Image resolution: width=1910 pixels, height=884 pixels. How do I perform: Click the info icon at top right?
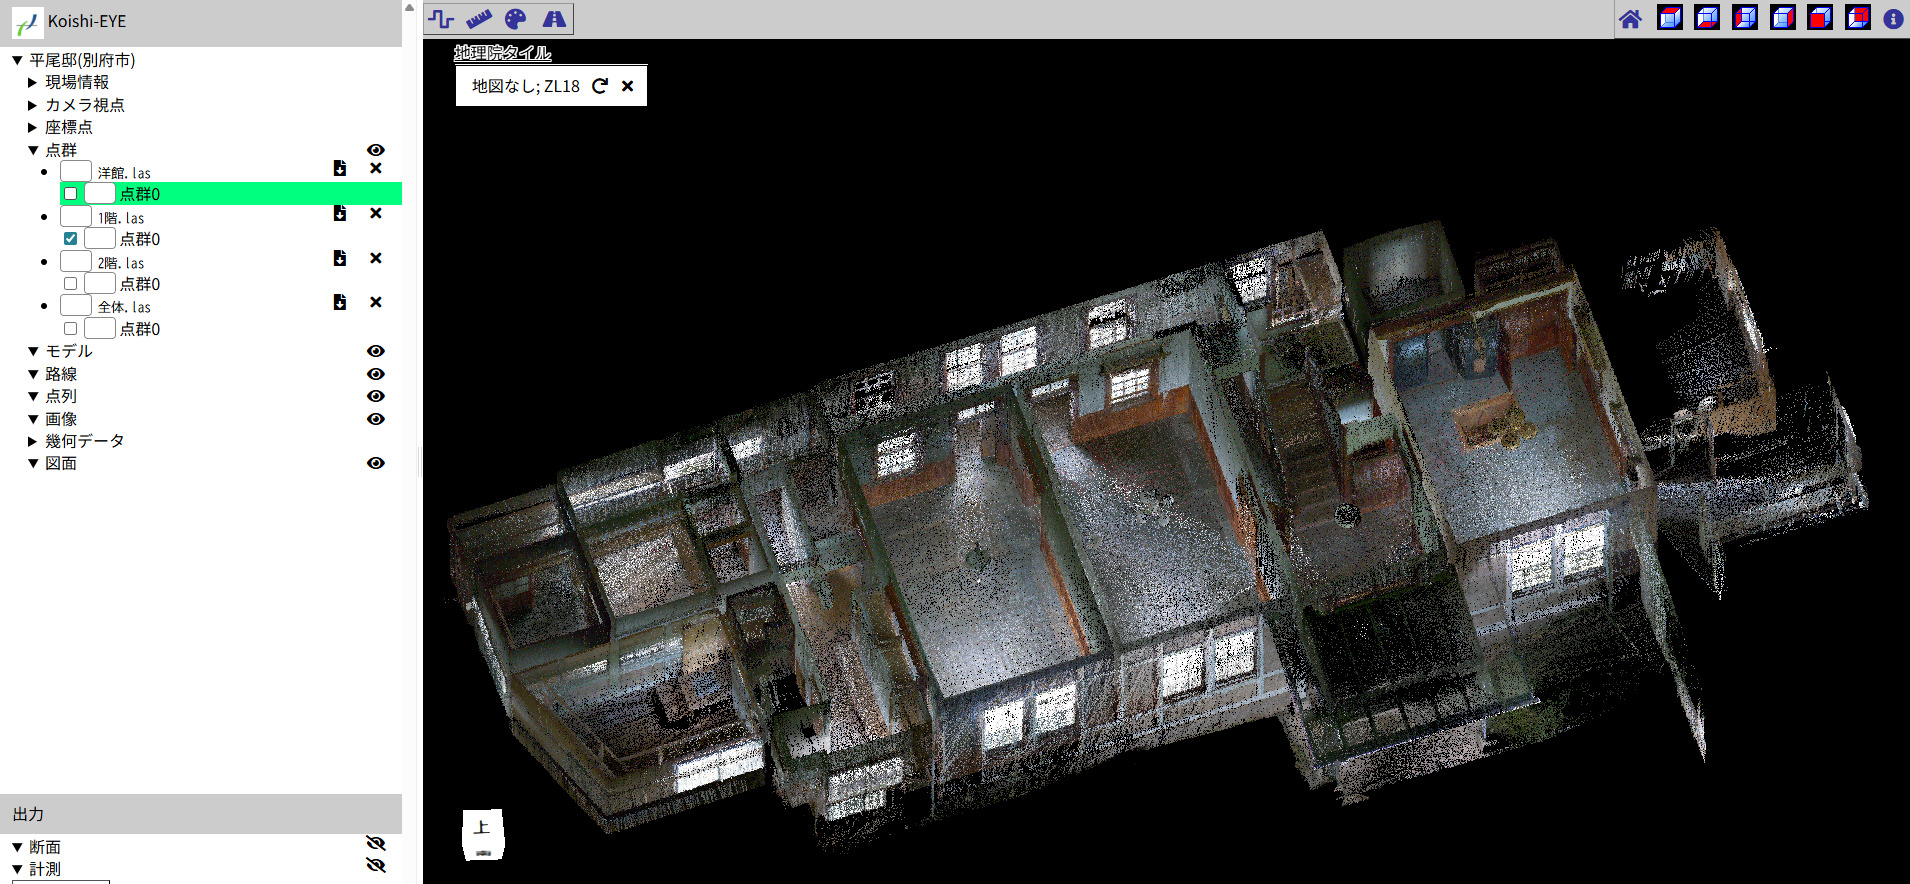tap(1893, 19)
